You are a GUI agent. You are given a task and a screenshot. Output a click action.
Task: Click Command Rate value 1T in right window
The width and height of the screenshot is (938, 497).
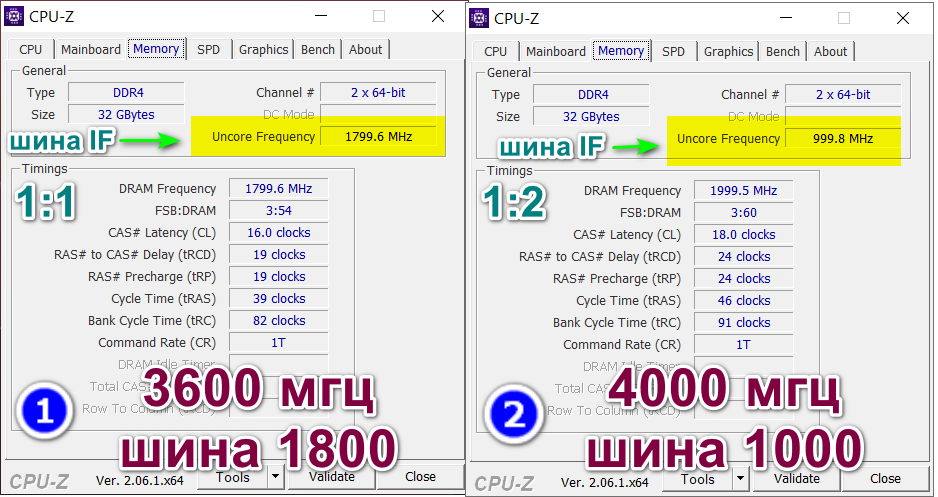(x=744, y=344)
